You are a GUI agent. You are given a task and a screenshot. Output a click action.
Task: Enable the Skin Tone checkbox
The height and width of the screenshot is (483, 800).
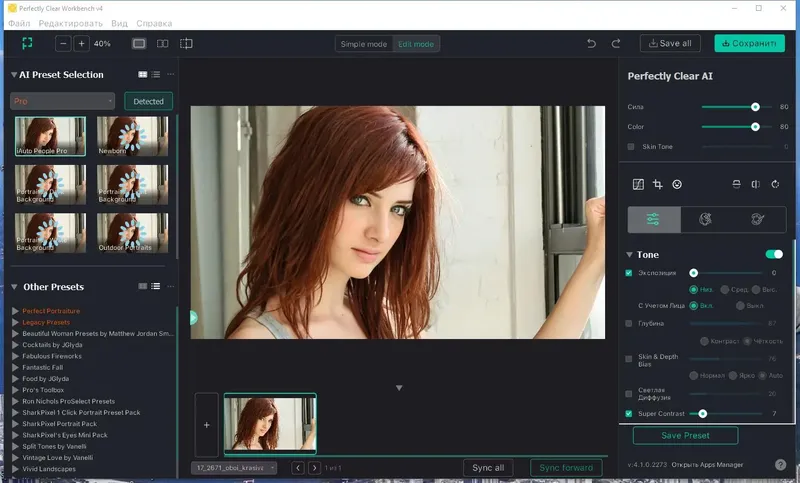tap(630, 147)
